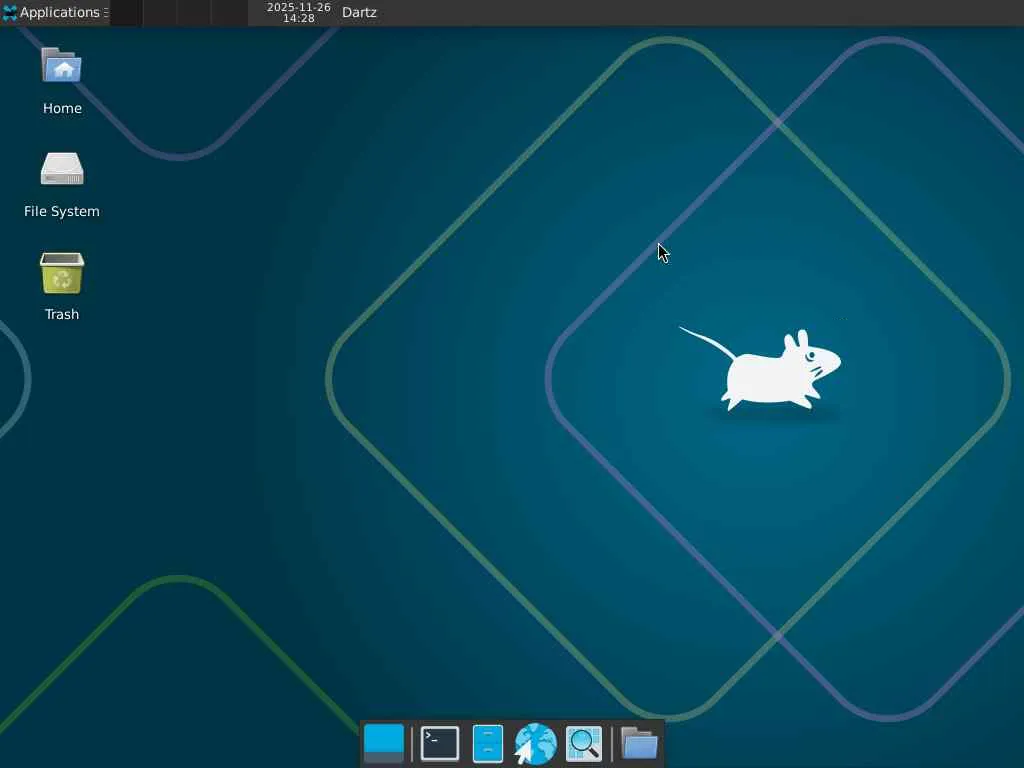Open the File Manager cabinet icon
Image resolution: width=1024 pixels, height=768 pixels.
pyautogui.click(x=488, y=743)
